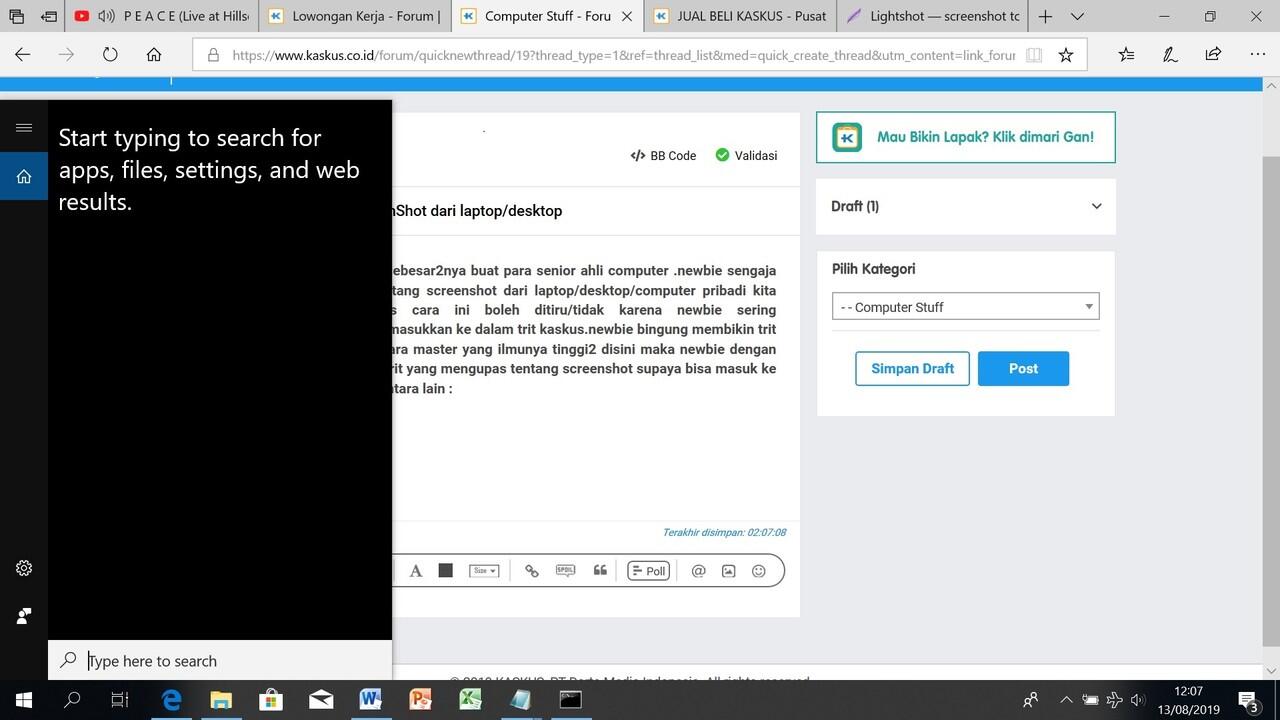Open Microsoft Store from taskbar
The height and width of the screenshot is (720, 1280).
click(x=271, y=700)
